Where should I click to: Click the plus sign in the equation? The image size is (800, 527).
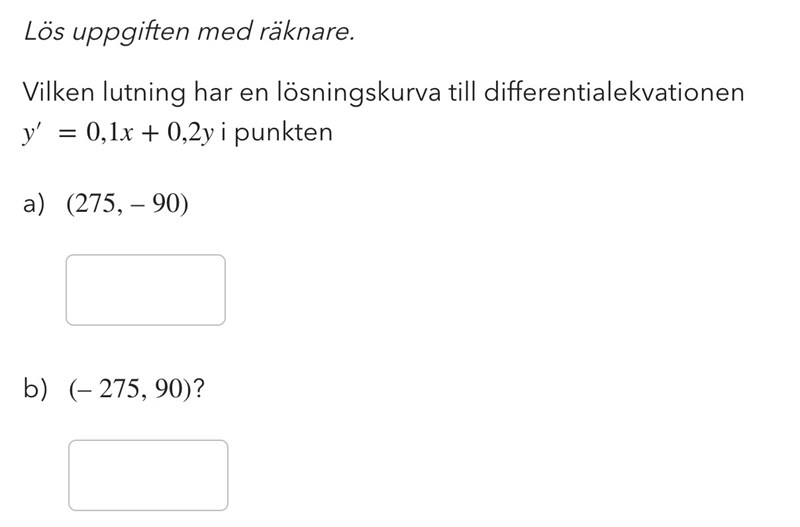pyautogui.click(x=150, y=131)
